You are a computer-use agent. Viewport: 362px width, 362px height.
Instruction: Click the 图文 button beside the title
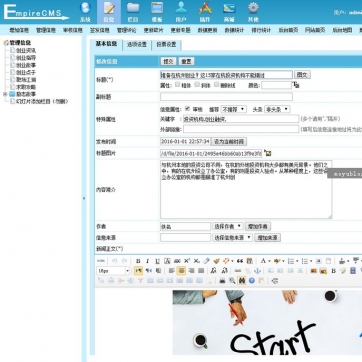tap(302, 75)
